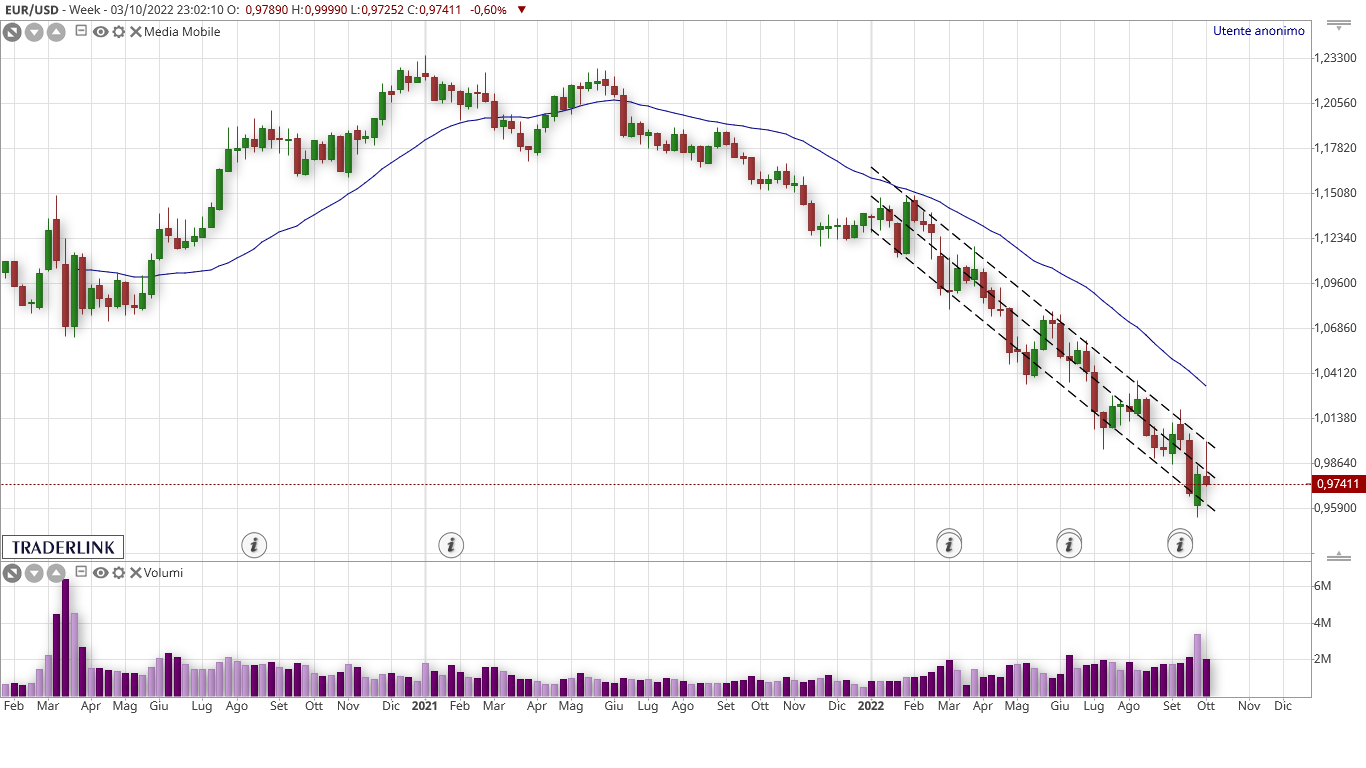
Task: Remove the Media Mobile indicator with X
Action: [x=134, y=32]
